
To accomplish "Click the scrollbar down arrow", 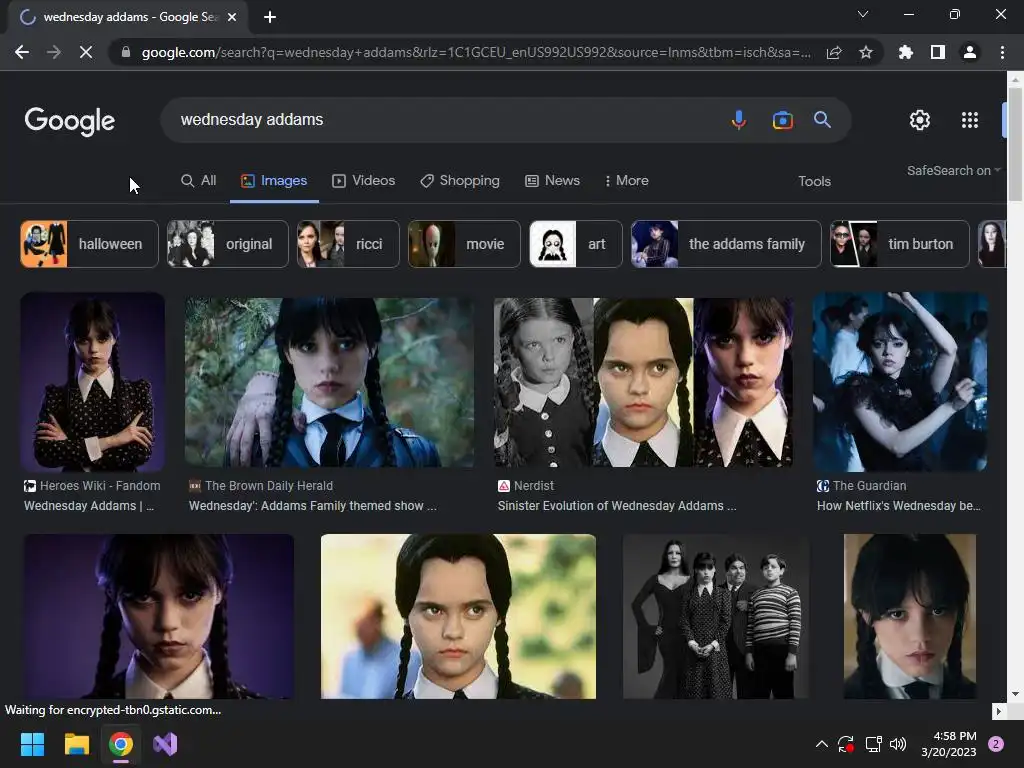I will click(x=1015, y=694).
